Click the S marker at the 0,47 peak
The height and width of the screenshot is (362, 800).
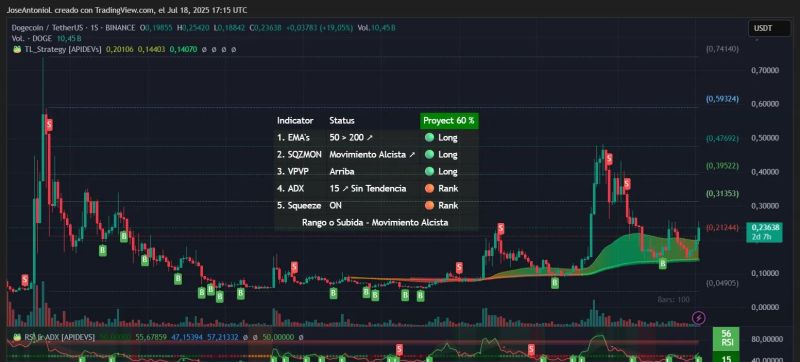coord(609,159)
